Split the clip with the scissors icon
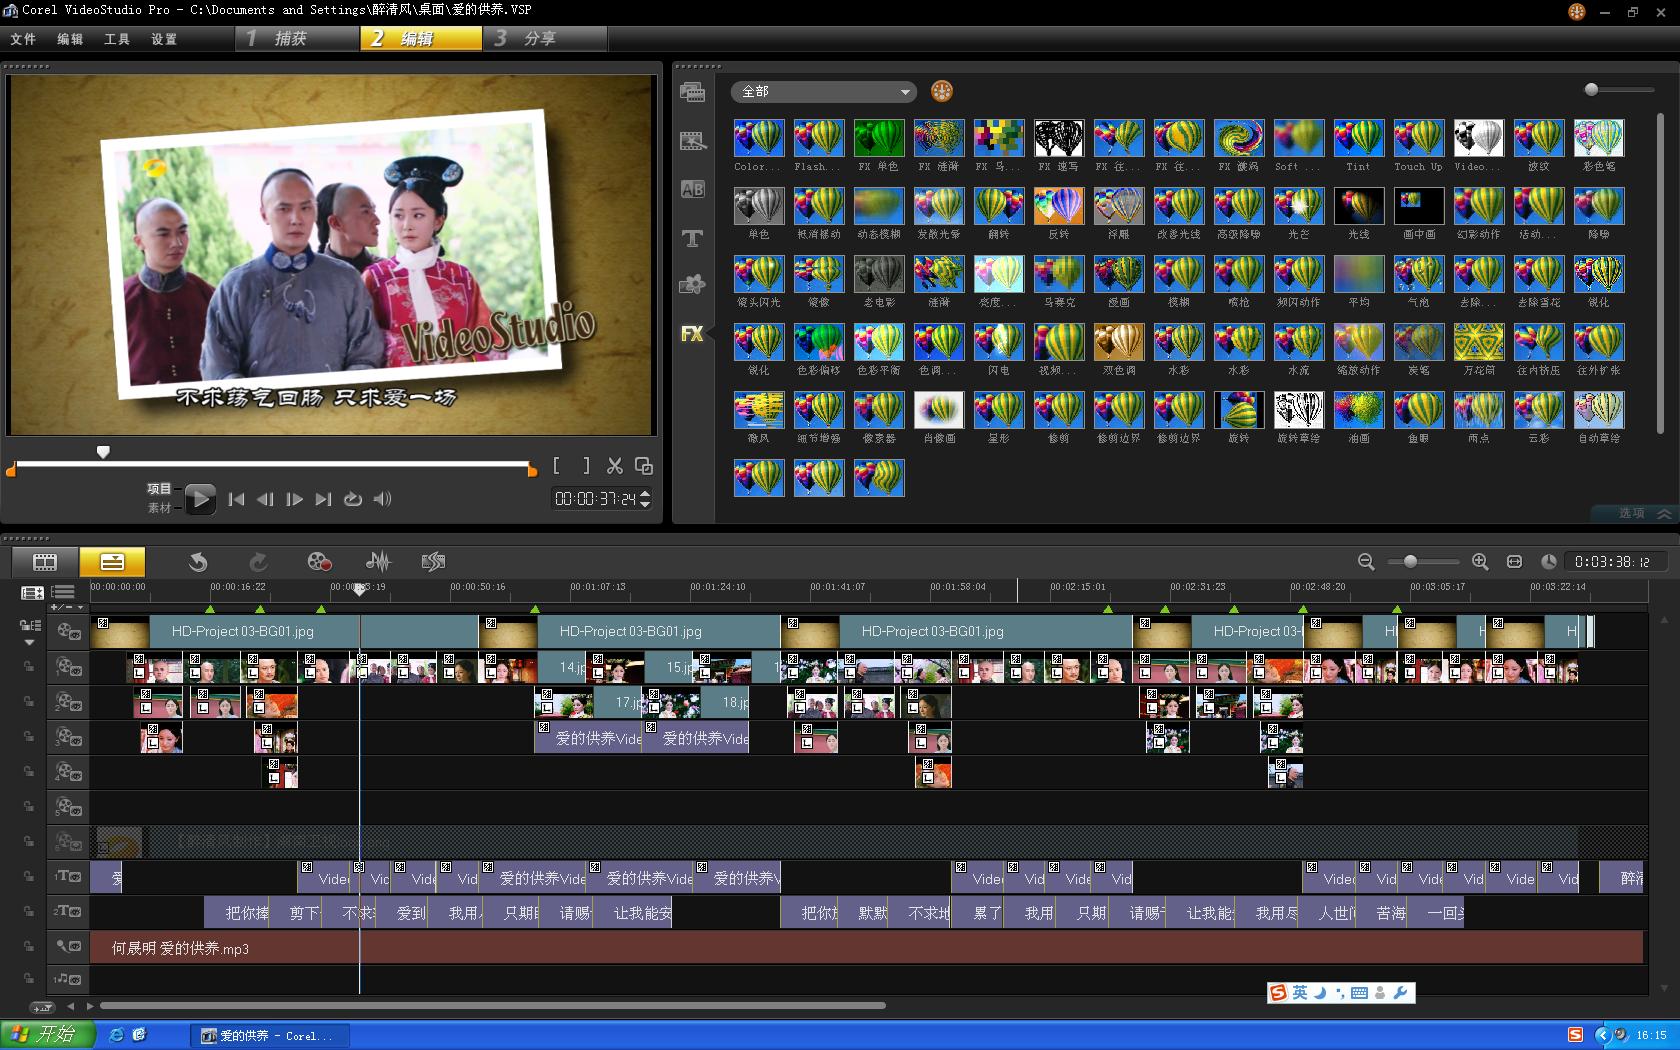Screen dimensions: 1680x1050 (x=615, y=466)
